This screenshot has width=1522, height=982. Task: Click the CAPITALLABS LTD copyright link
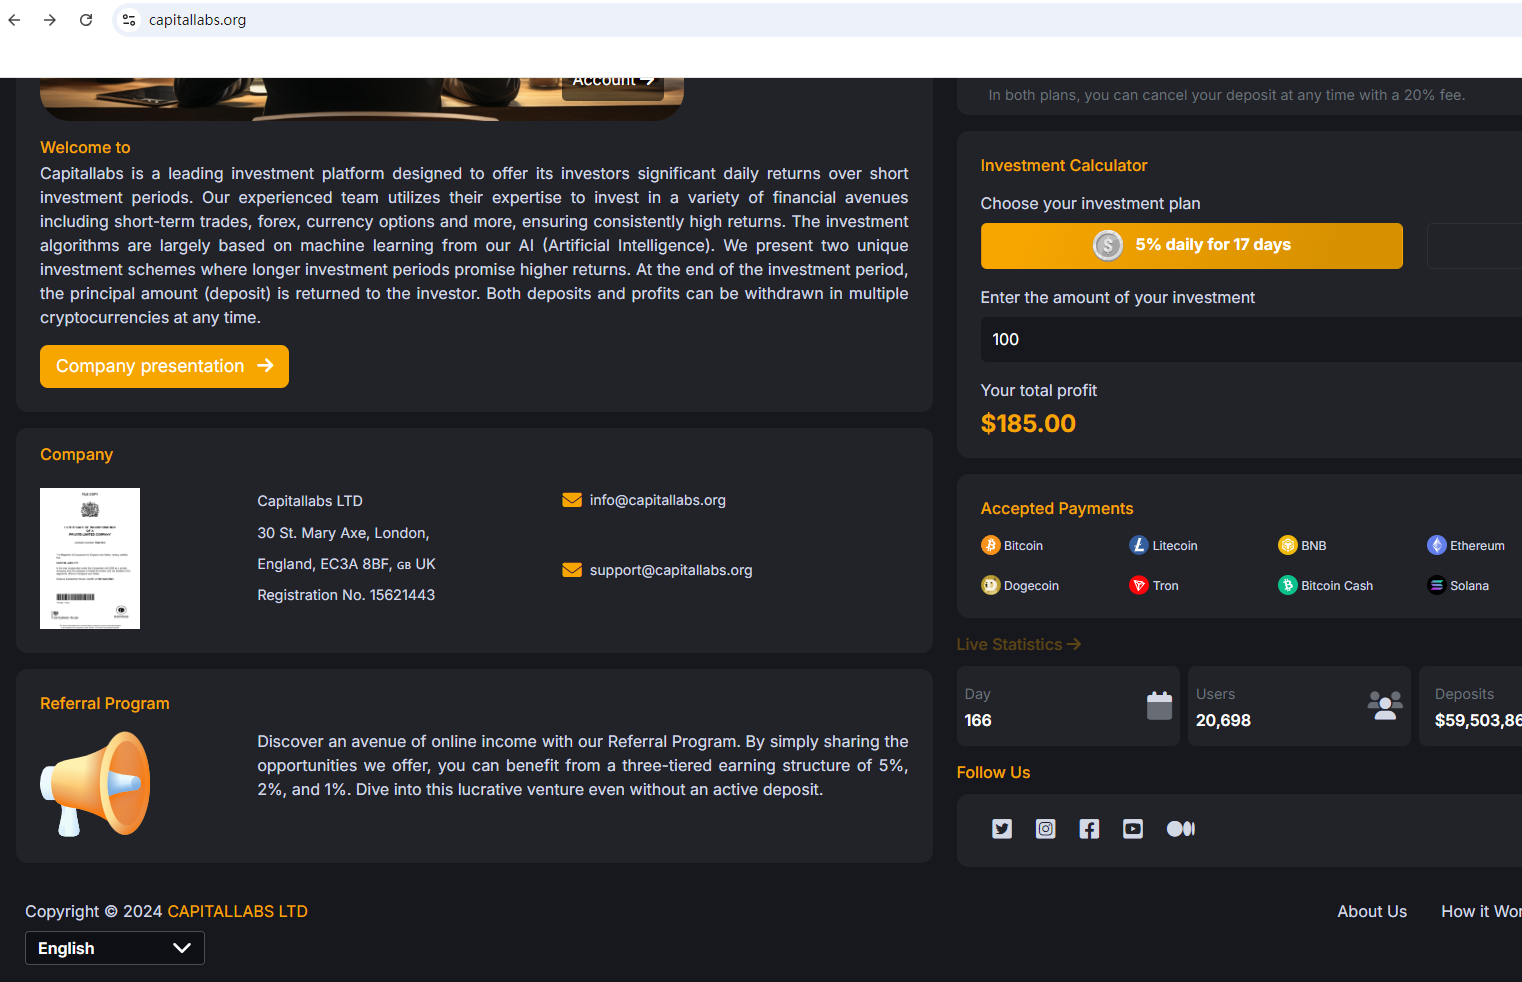point(238,912)
